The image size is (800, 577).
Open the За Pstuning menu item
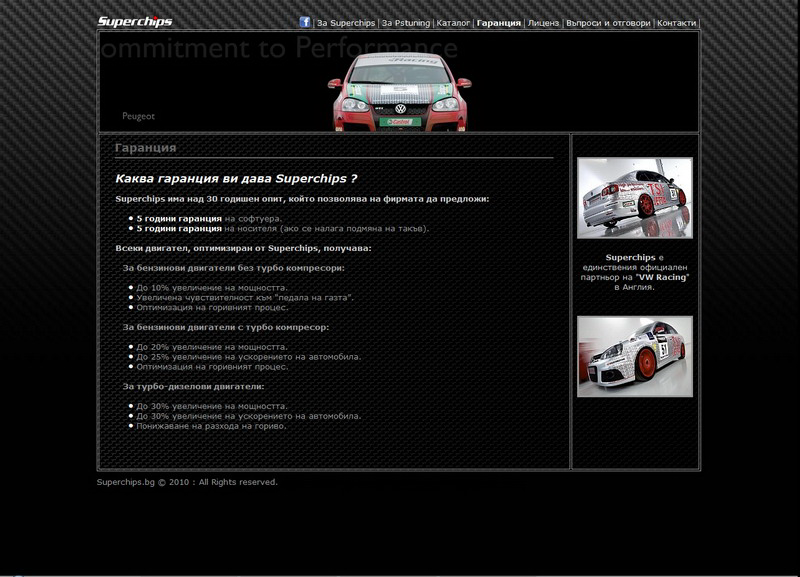406,23
